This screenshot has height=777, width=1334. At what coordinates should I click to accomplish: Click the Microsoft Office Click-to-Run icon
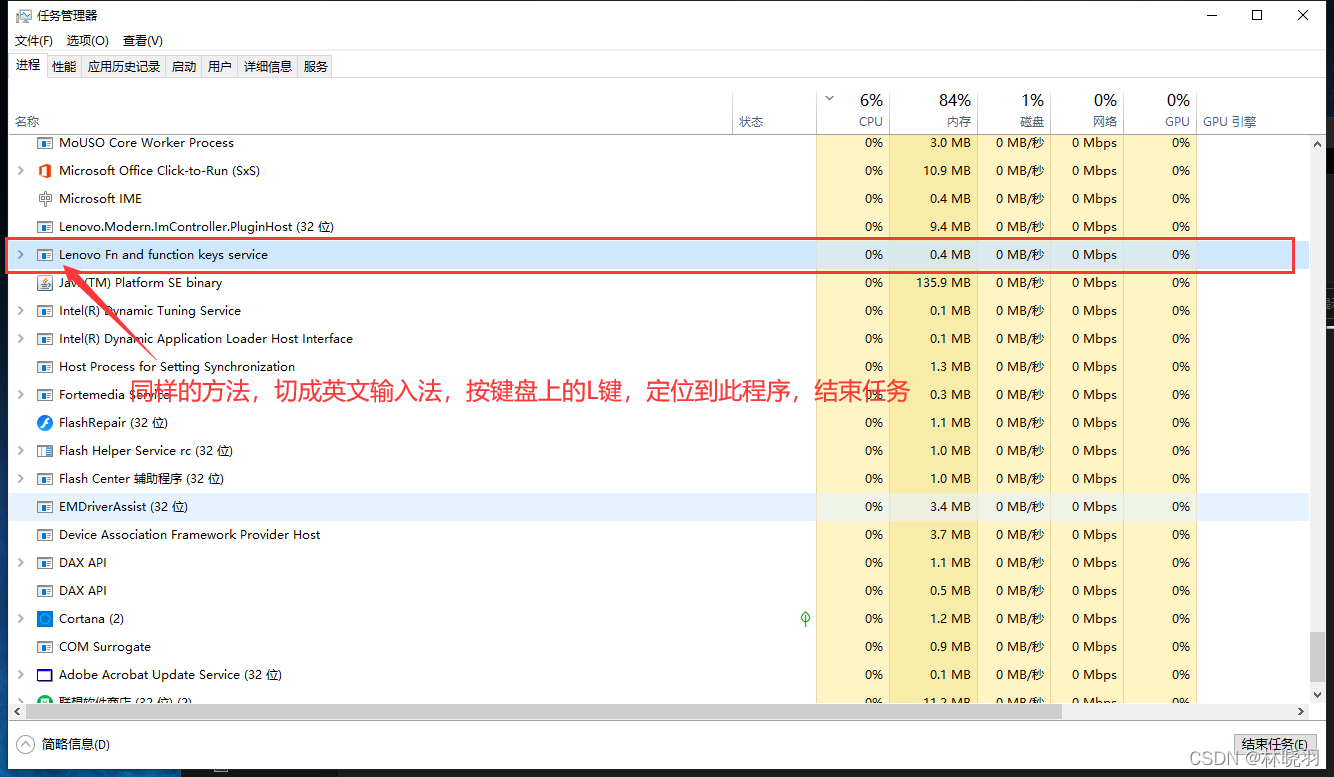44,171
